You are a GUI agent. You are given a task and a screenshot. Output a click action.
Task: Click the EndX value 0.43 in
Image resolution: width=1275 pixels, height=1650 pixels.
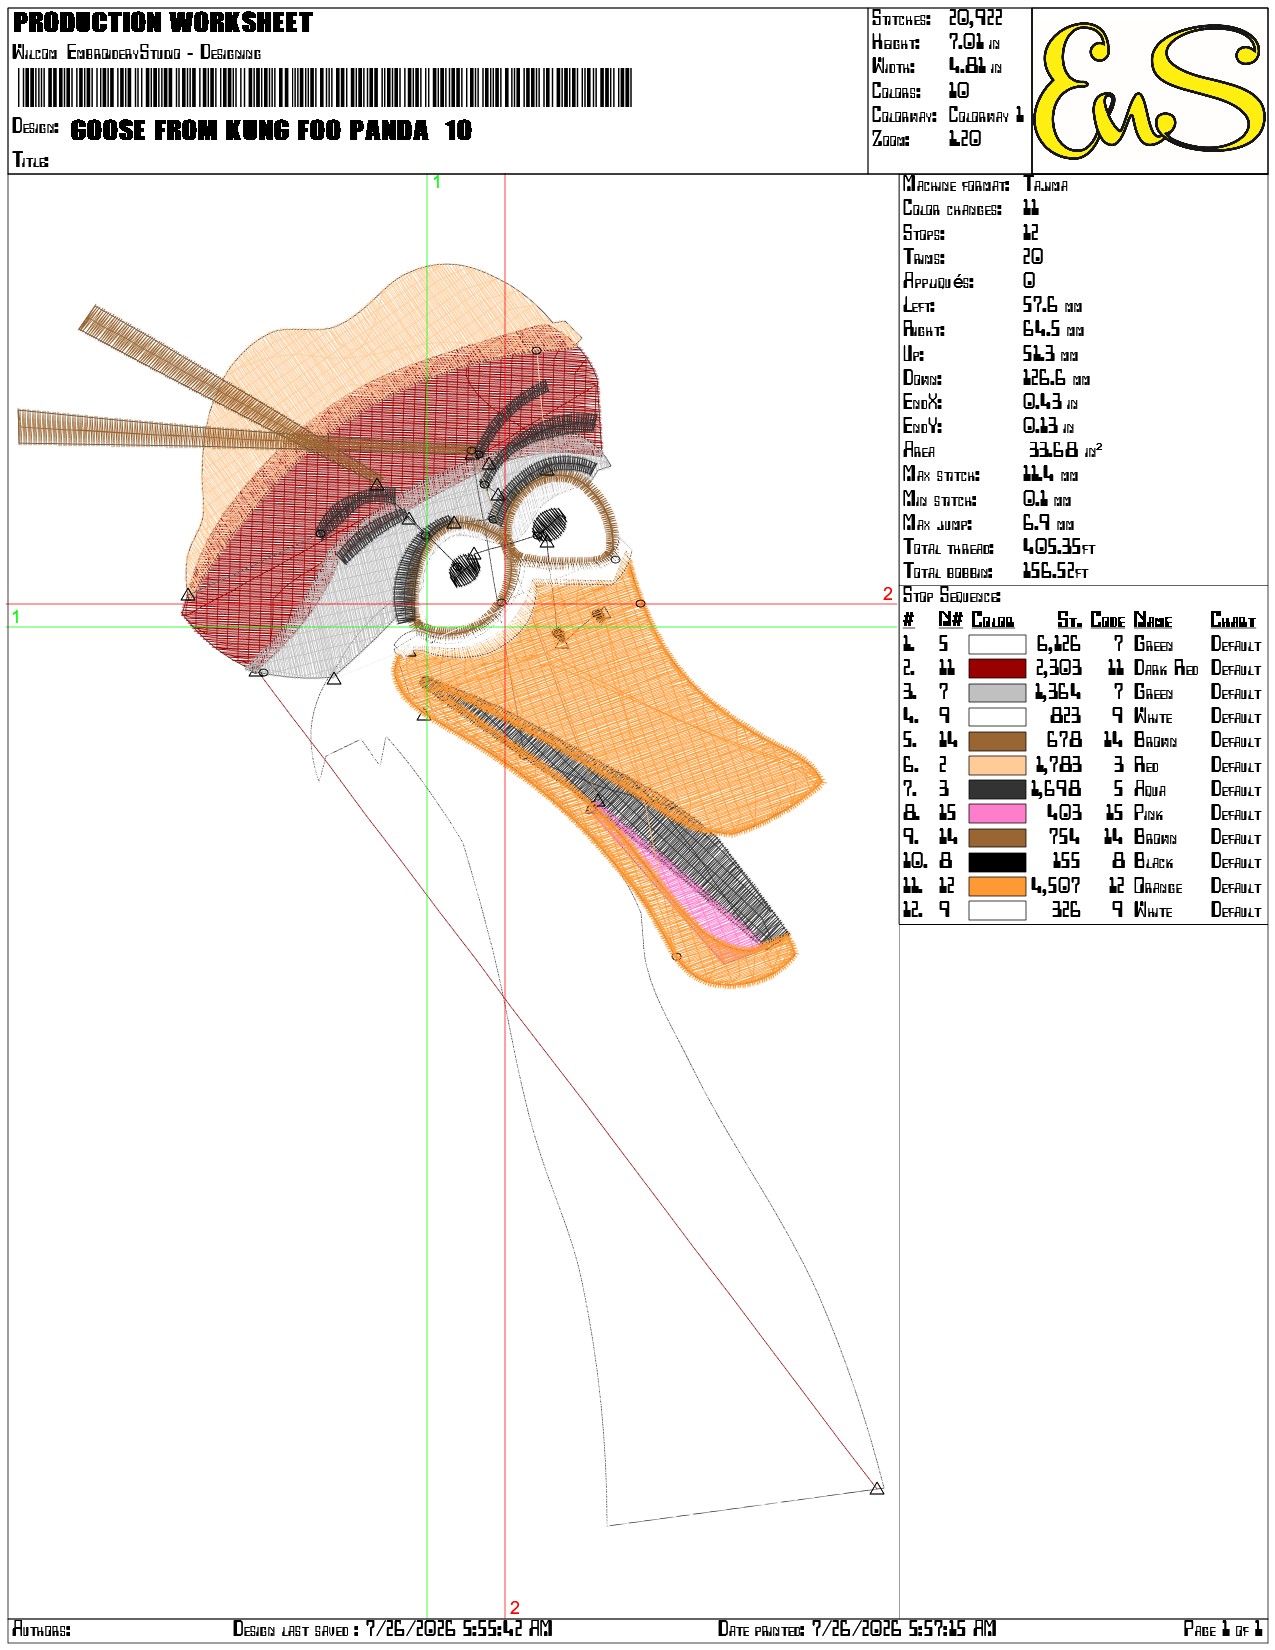[x=1050, y=402]
